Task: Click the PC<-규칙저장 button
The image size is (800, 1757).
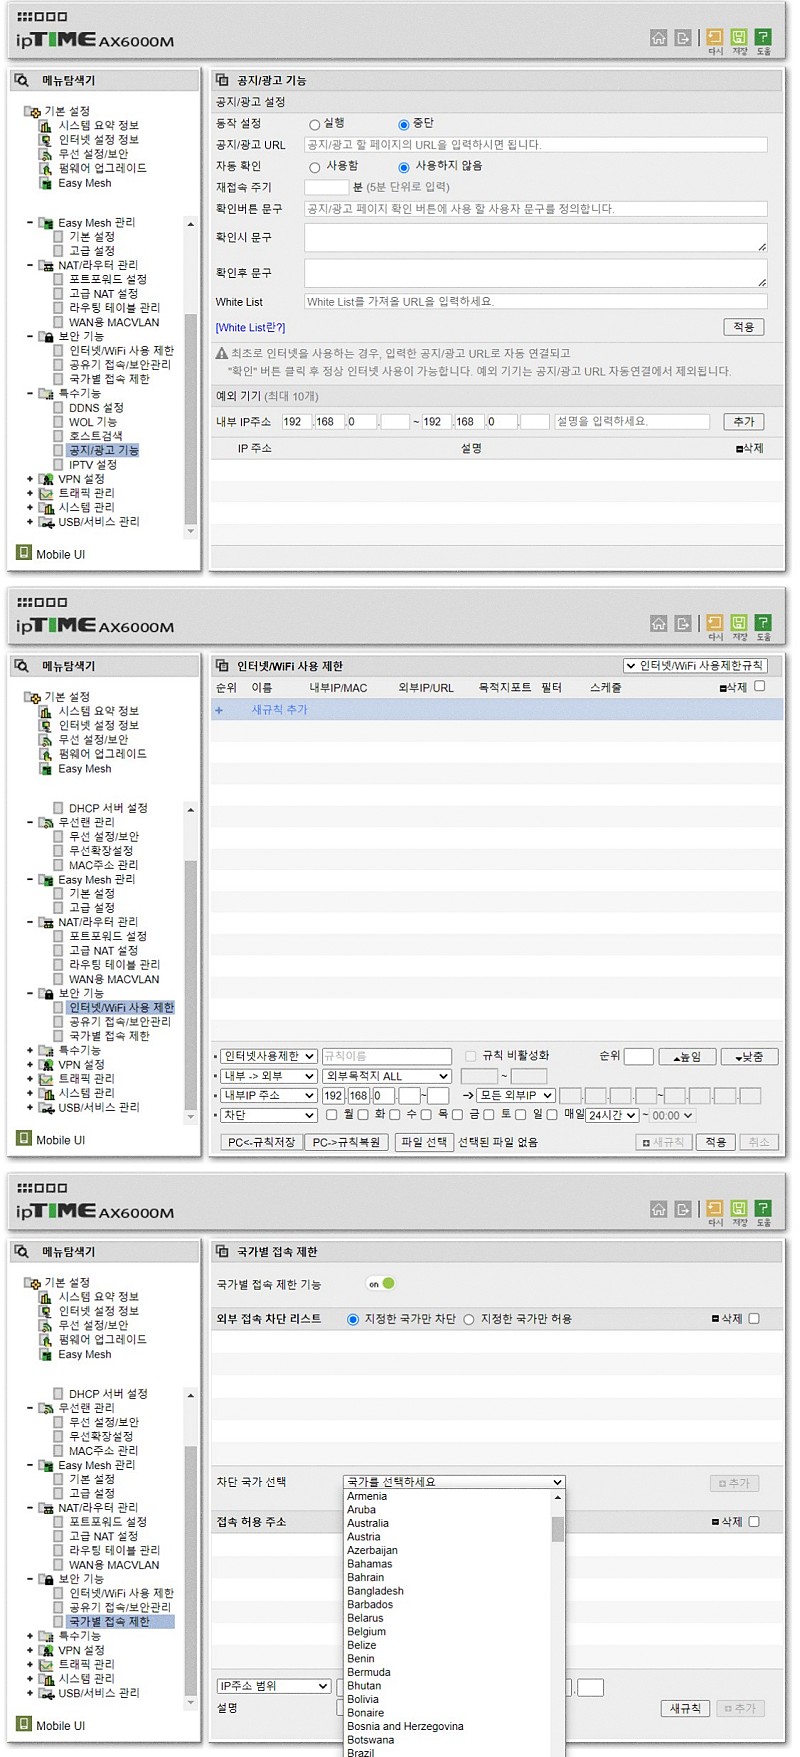Action: click(x=261, y=1142)
